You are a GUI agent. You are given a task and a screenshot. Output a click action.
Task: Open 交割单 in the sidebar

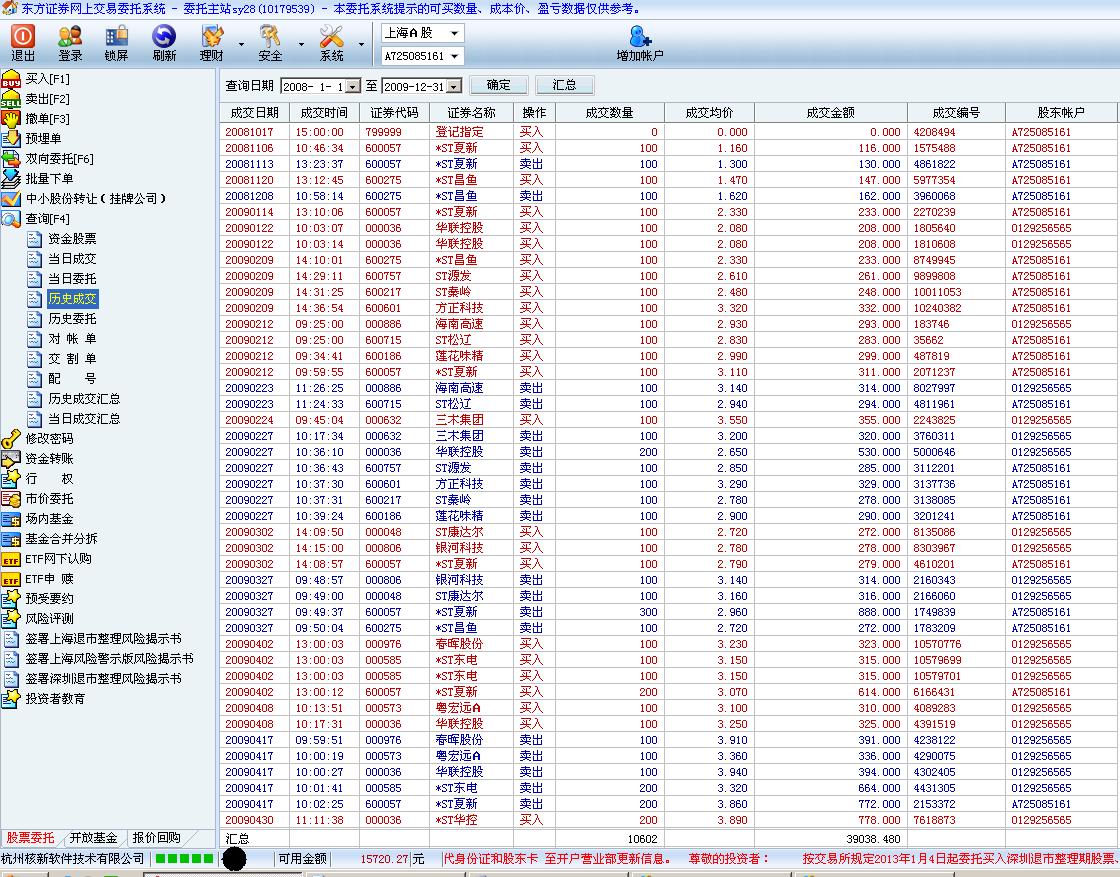72,359
